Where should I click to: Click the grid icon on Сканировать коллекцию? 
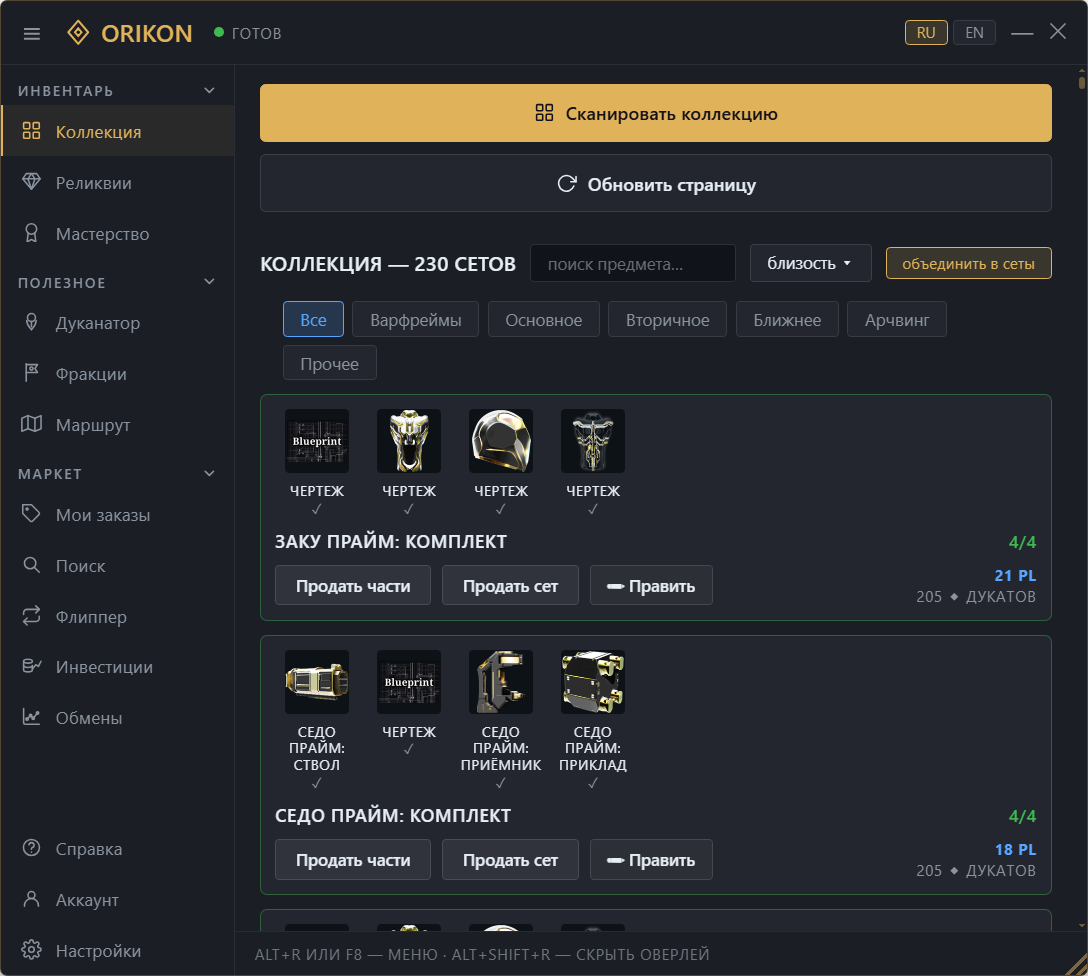(545, 113)
